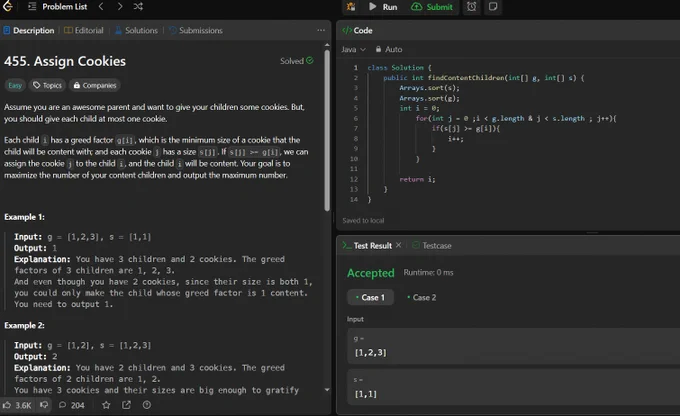Screen dimensions: 680x416
Task: Click the int i = 0; code line
Action: click(x=419, y=108)
